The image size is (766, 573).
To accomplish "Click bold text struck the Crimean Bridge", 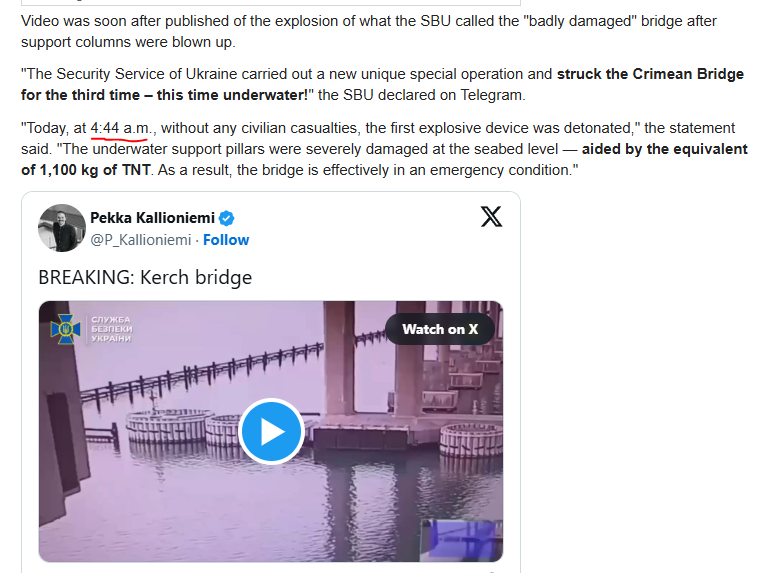I will [x=650, y=74].
